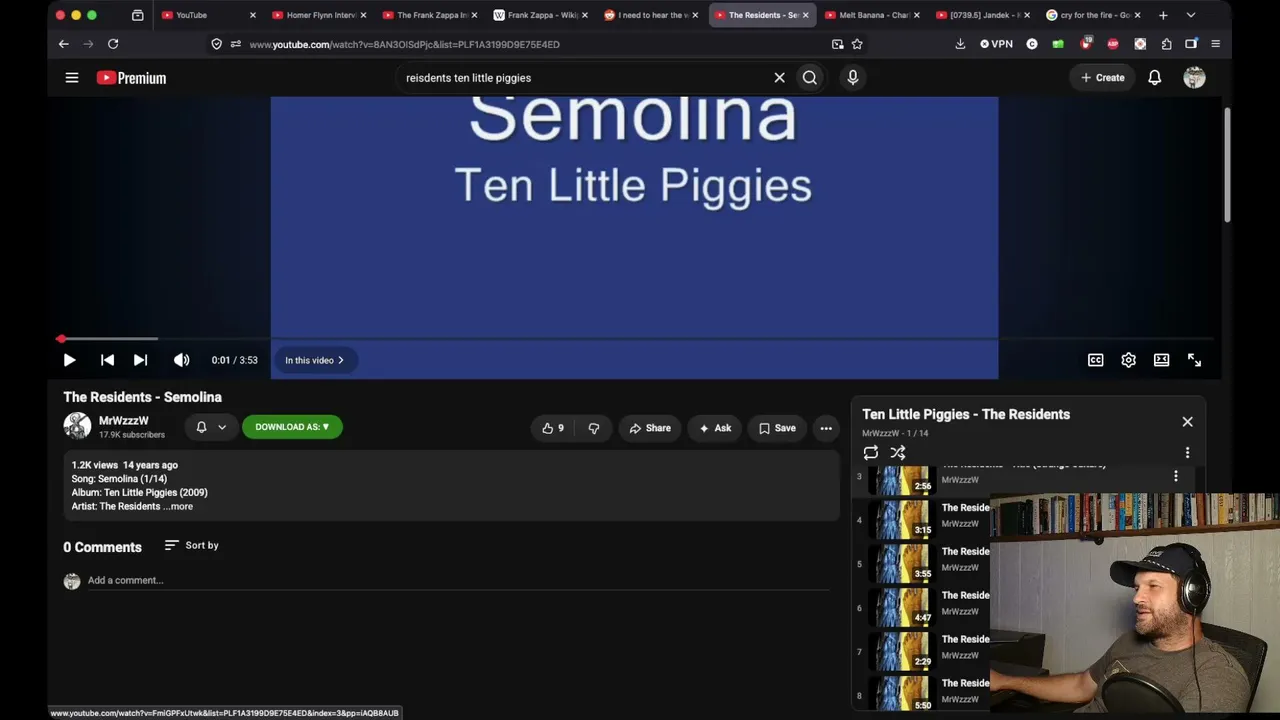
Task: Toggle closed captions on the player
Action: coord(1096,360)
